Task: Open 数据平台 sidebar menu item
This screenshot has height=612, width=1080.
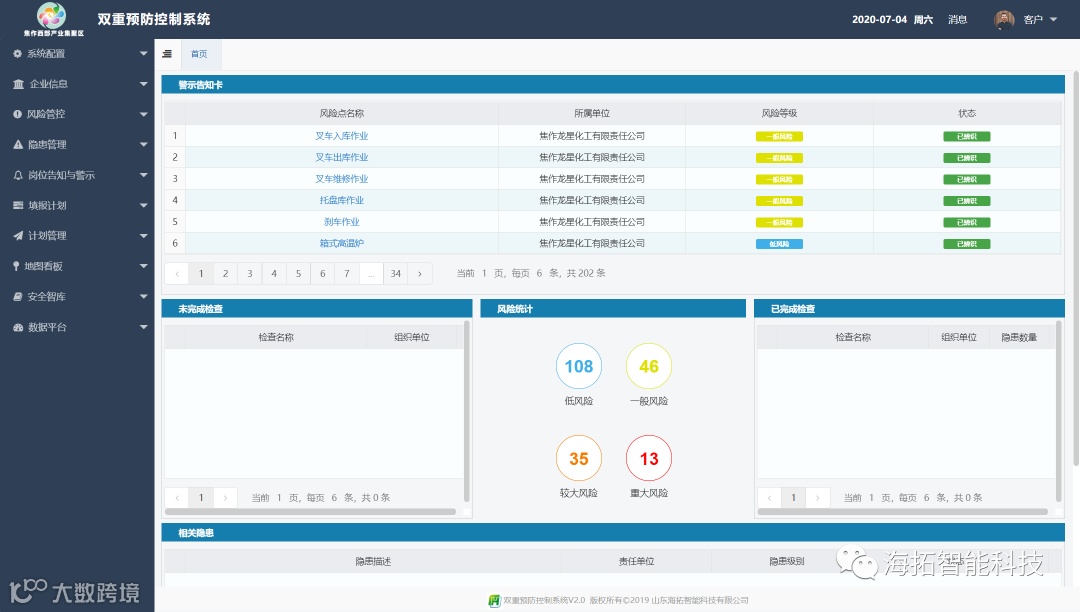Action: click(77, 327)
